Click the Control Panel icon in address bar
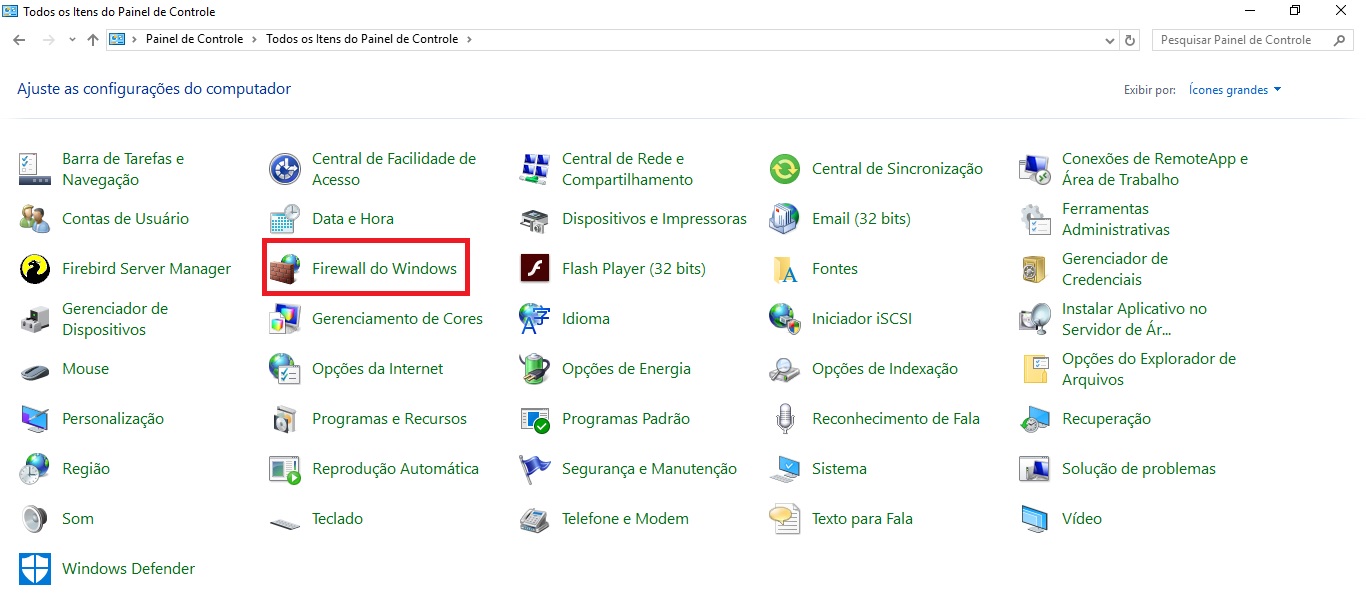Image resolution: width=1366 pixels, height=597 pixels. [x=117, y=40]
